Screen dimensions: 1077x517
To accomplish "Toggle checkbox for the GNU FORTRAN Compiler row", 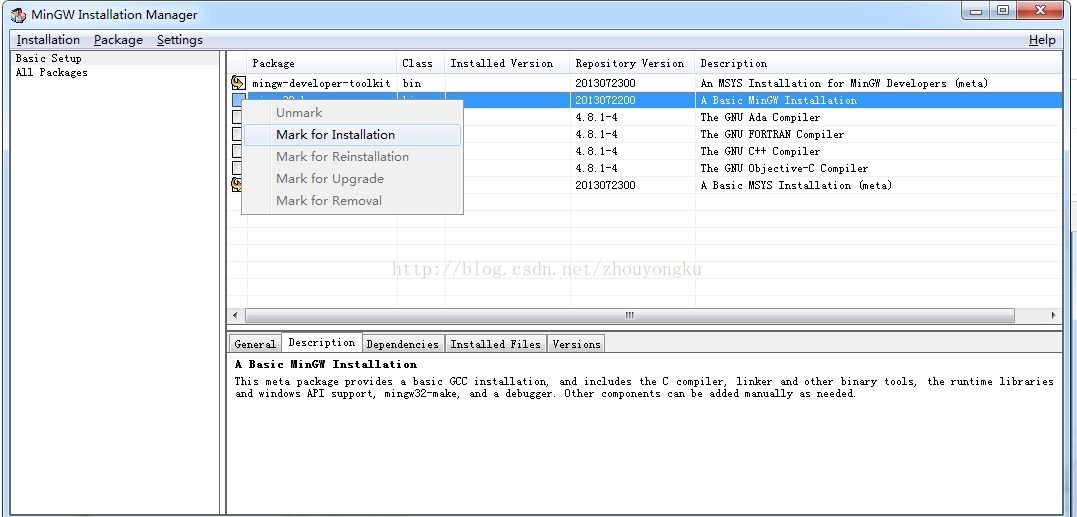I will coord(236,134).
